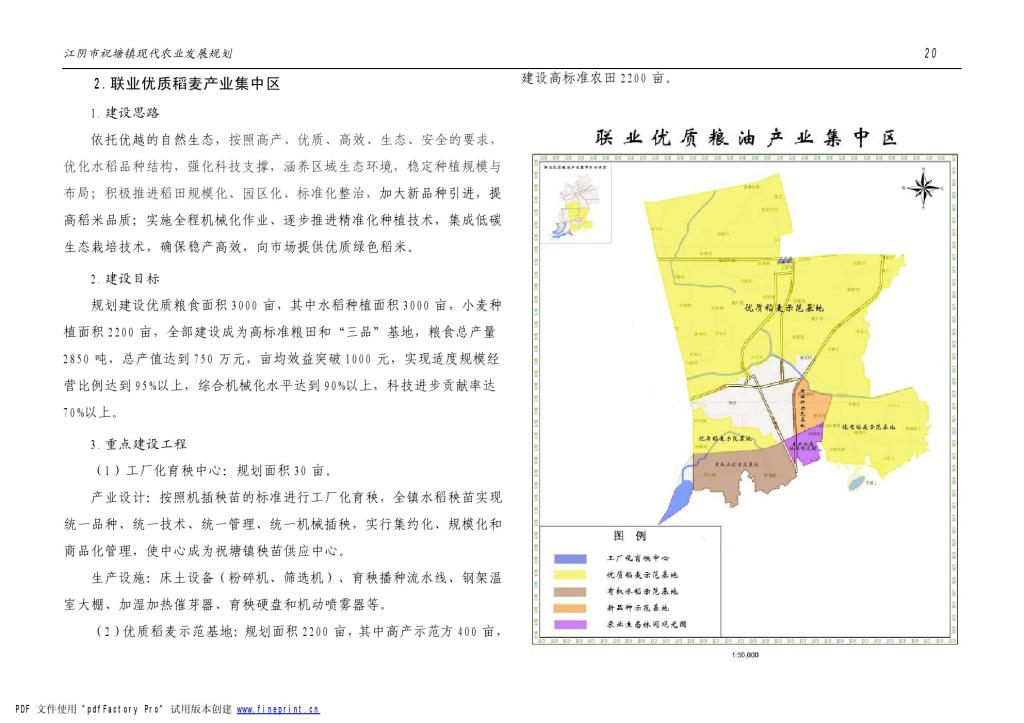The width and height of the screenshot is (1024, 723).
Task: Click the orange 新品种示范基地 legend swatch
Action: tap(570, 607)
